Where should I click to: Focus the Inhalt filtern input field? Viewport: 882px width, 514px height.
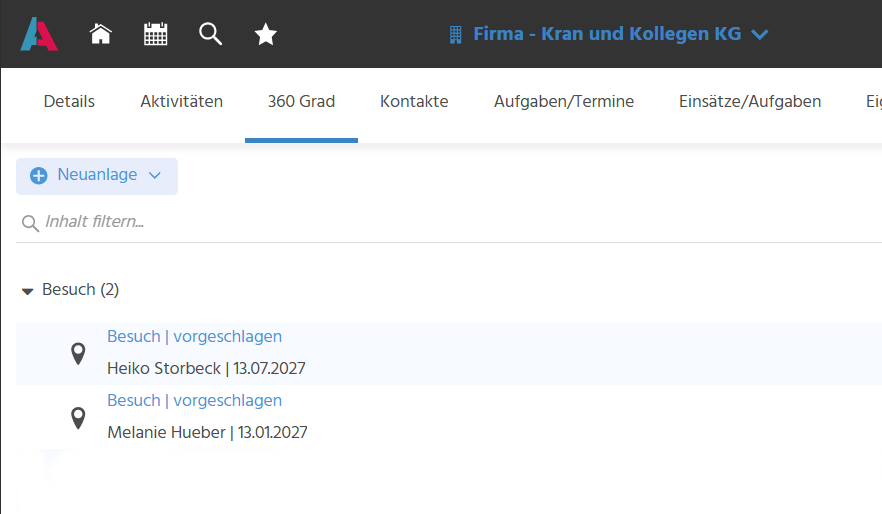450,222
